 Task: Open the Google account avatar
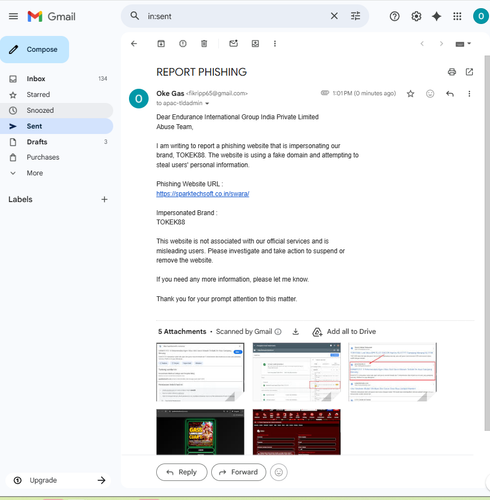pyautogui.click(x=481, y=16)
